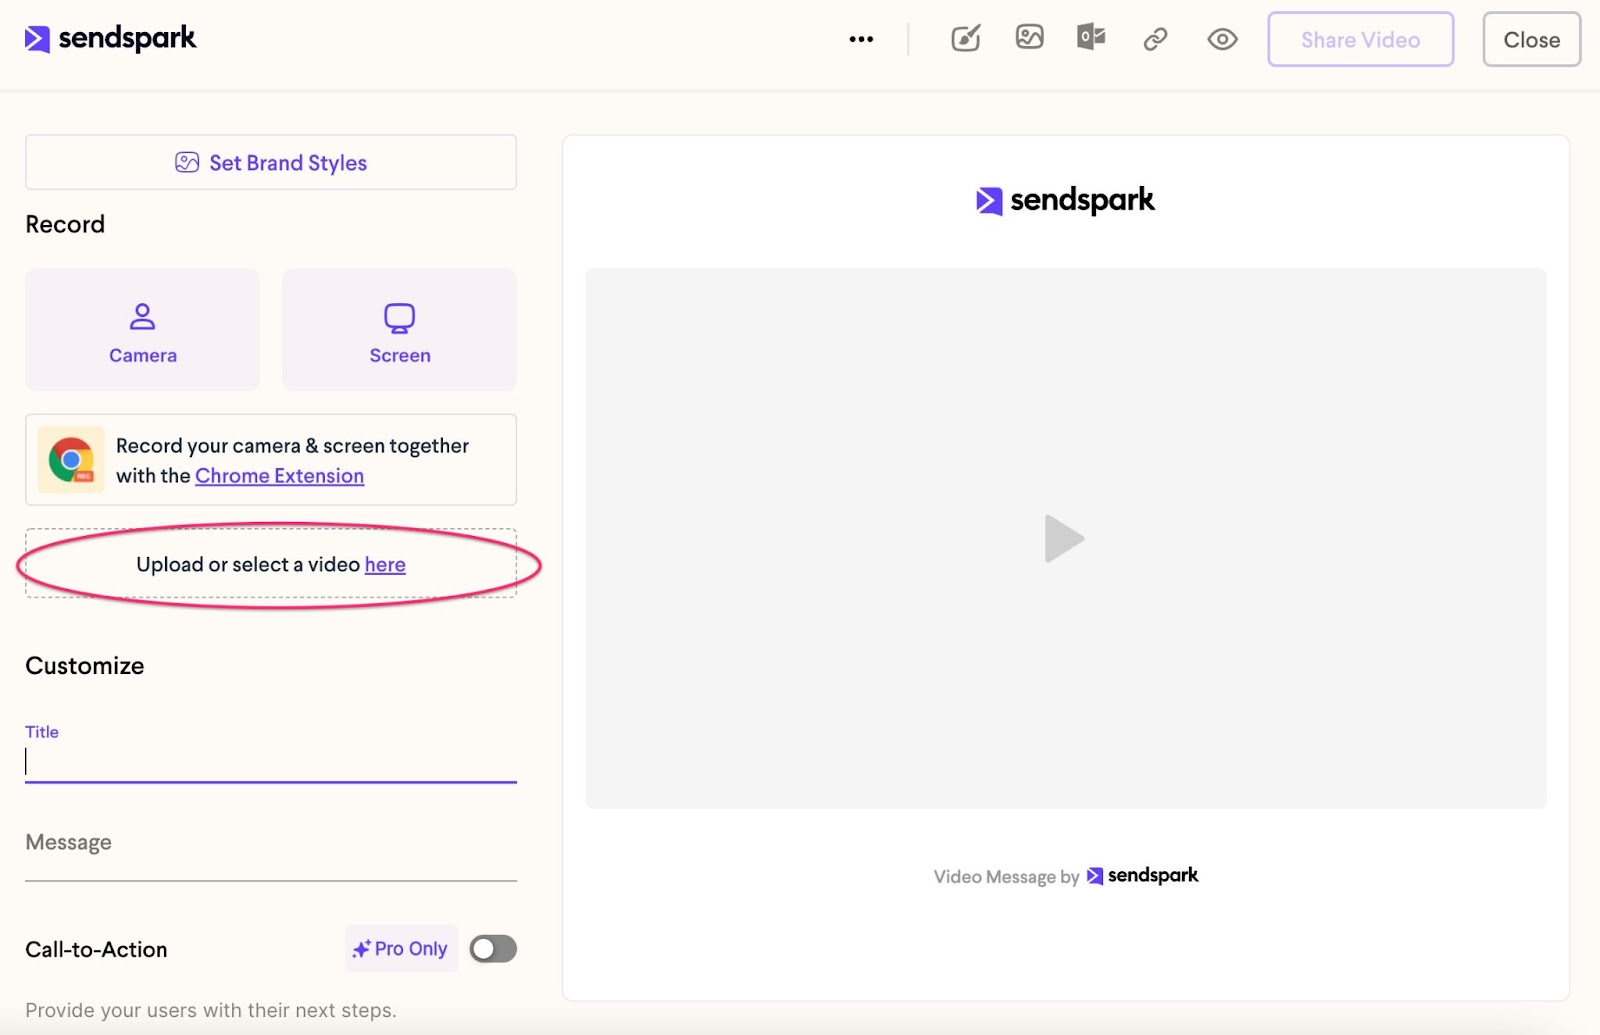Click the Sendspark logo in the preview panel
Screen dimensions: 1600x1035
1065,201
